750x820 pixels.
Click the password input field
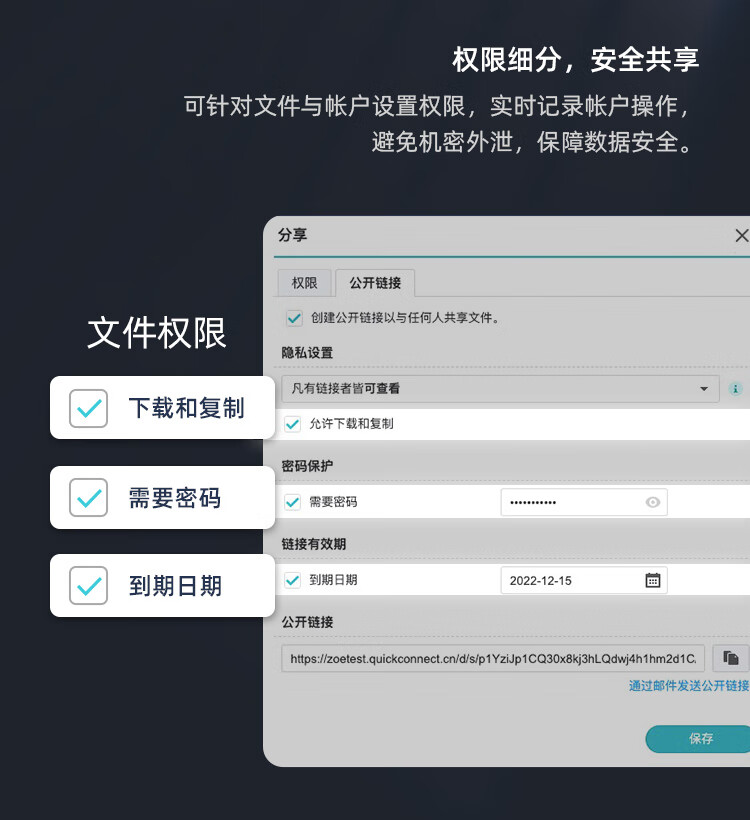(x=570, y=502)
